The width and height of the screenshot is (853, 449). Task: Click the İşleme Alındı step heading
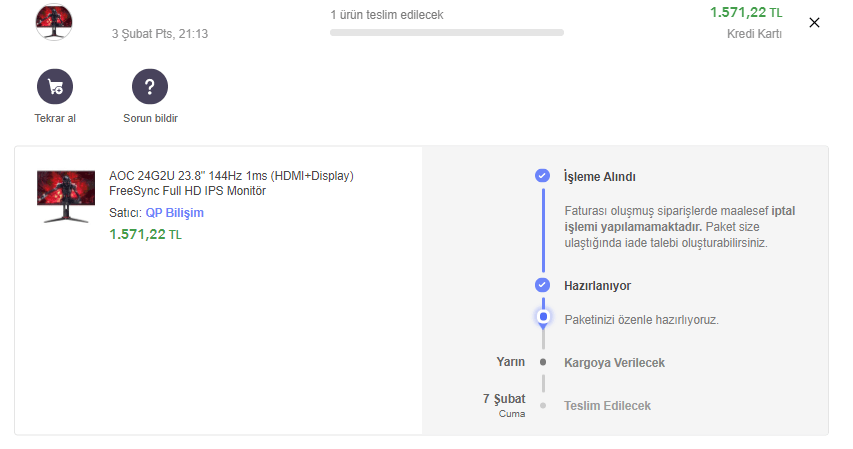click(x=600, y=177)
